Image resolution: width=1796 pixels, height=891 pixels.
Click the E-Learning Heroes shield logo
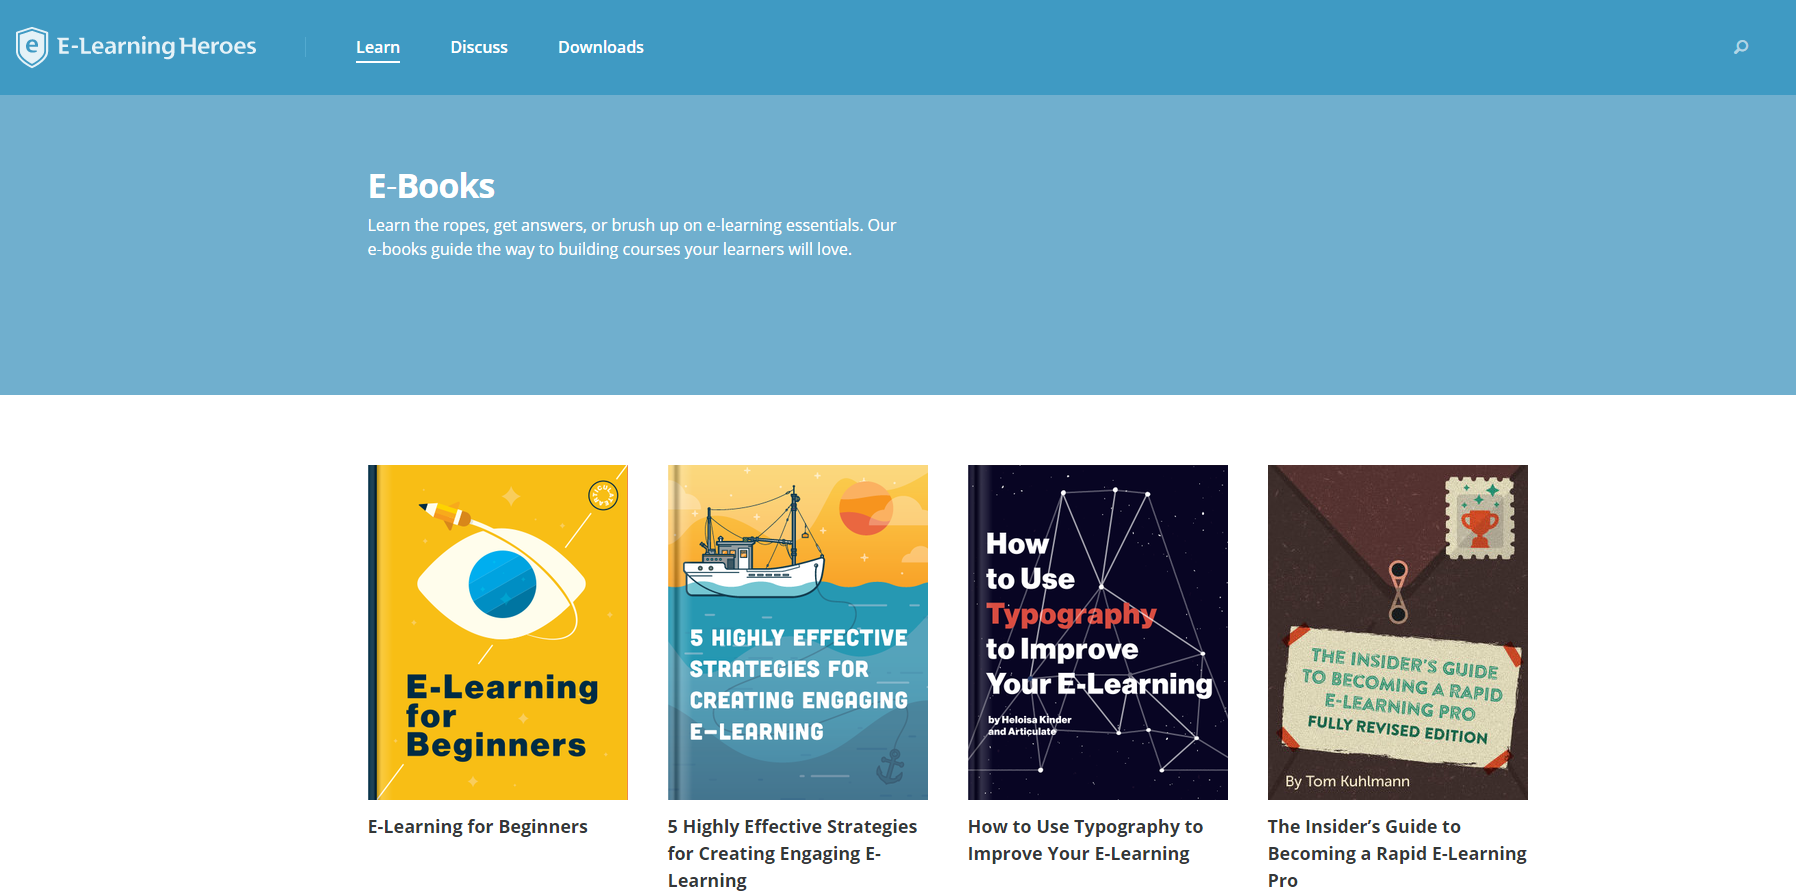(x=32, y=47)
